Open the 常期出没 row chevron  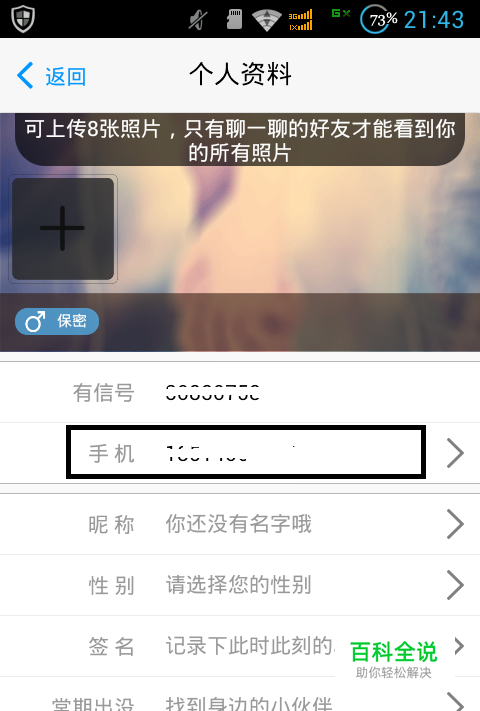pos(455,701)
